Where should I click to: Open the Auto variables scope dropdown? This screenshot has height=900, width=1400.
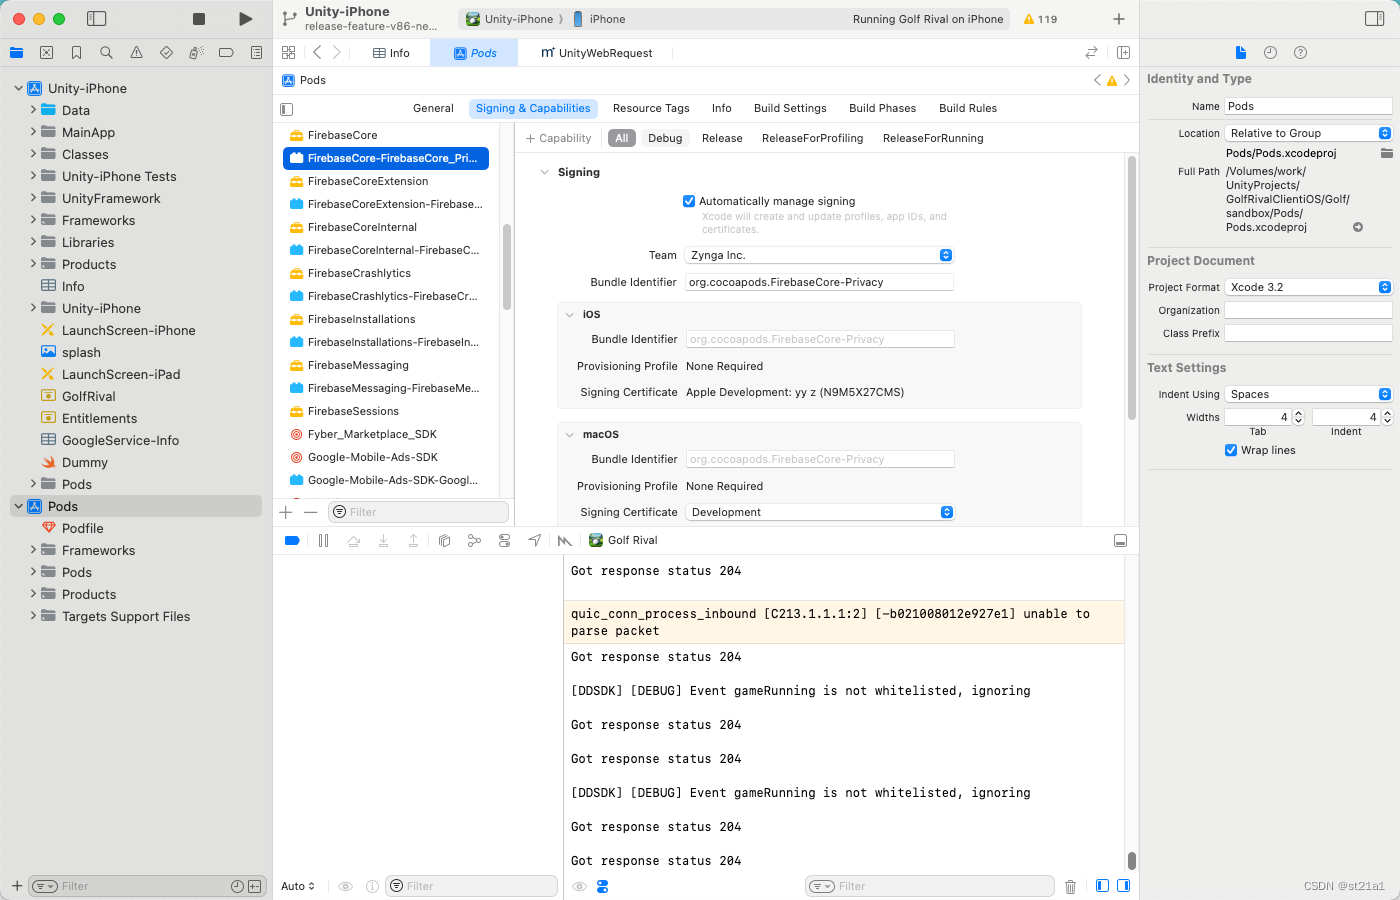click(x=298, y=887)
